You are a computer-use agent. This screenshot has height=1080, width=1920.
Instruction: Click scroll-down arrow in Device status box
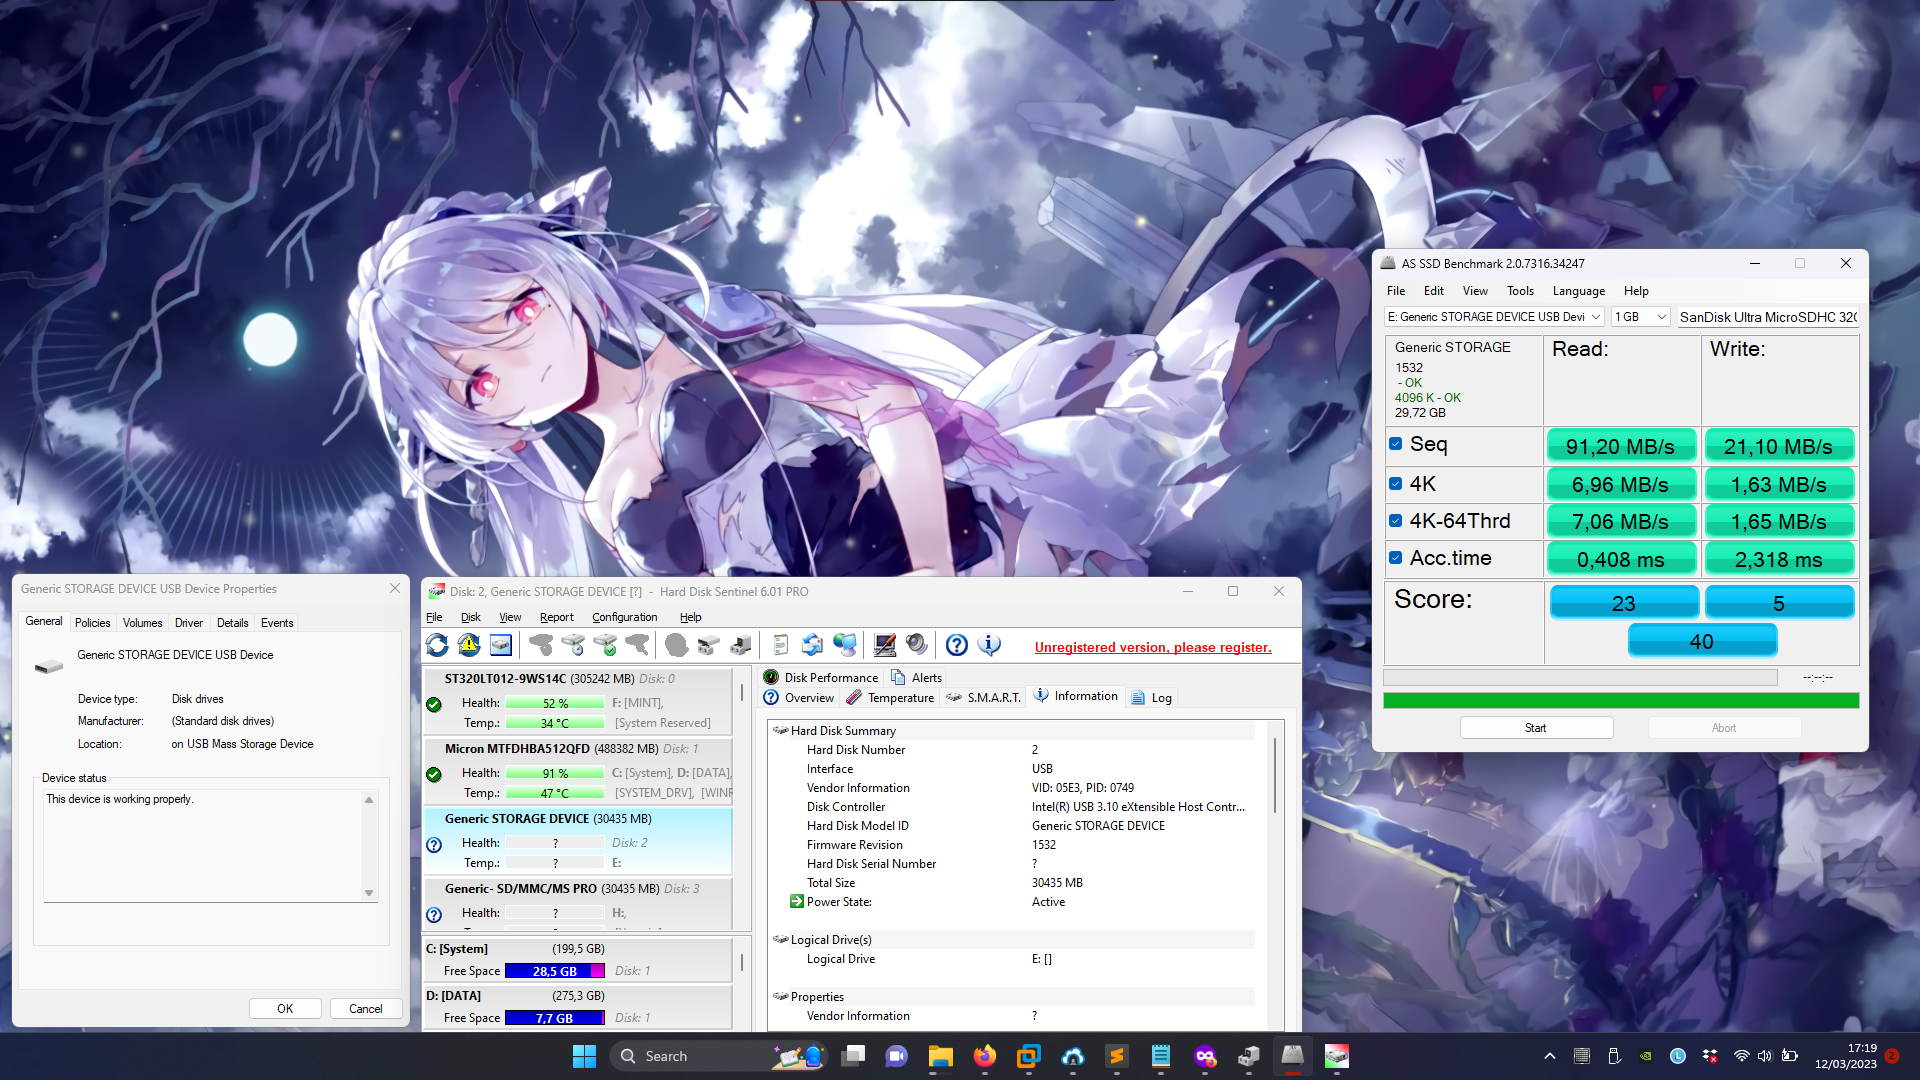pyautogui.click(x=369, y=893)
